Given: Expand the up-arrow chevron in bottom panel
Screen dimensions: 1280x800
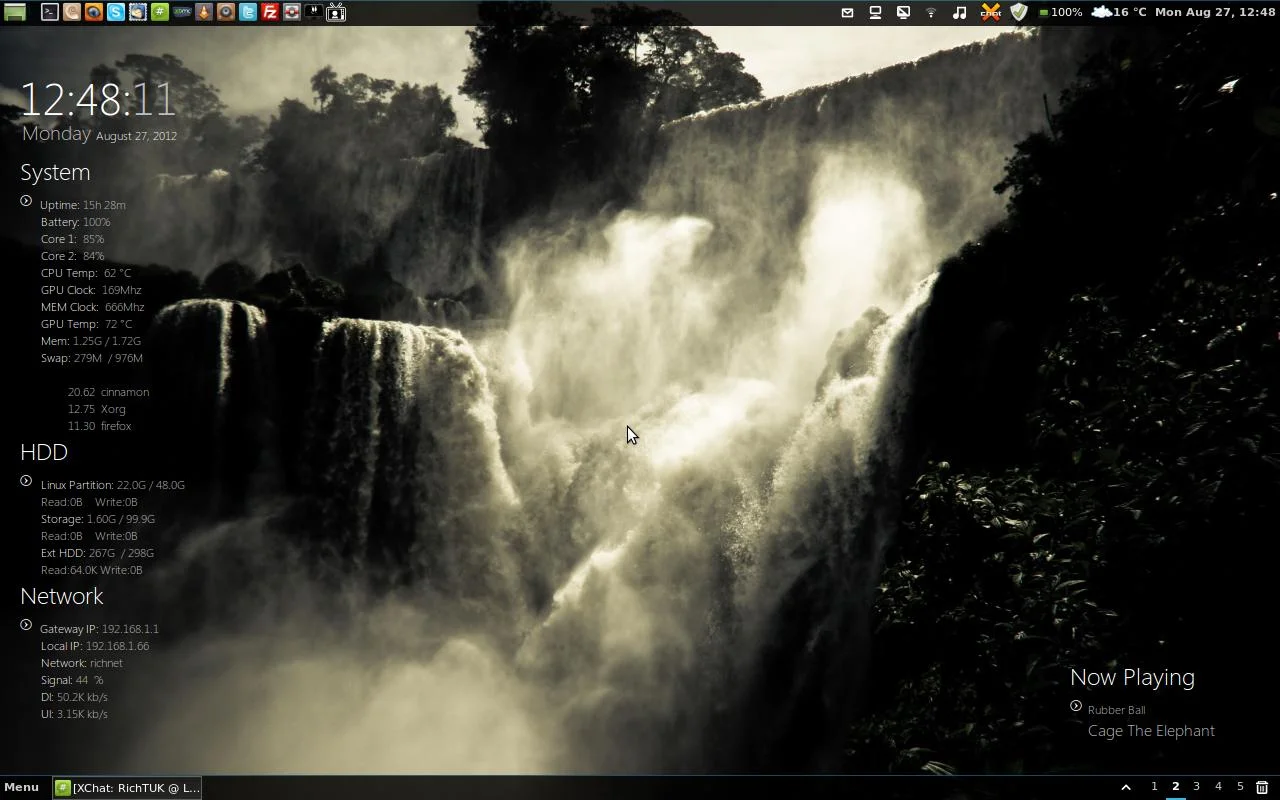Looking at the screenshot, I should point(1125,787).
